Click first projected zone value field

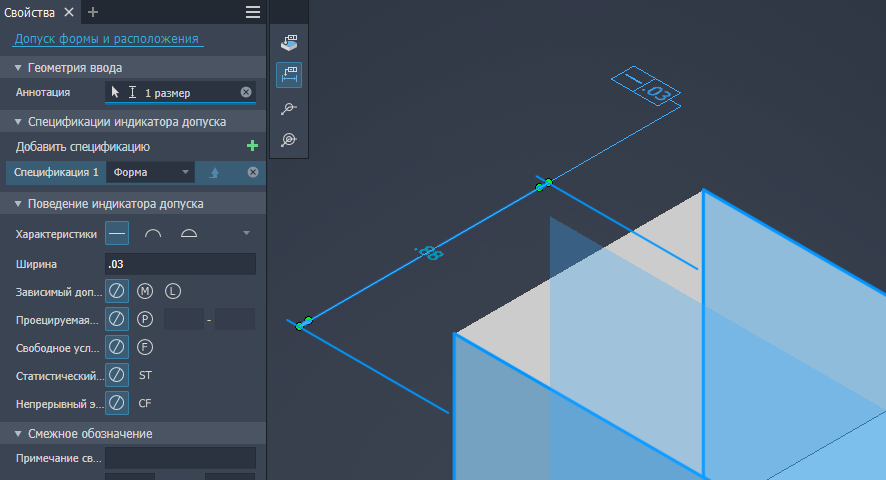click(184, 319)
